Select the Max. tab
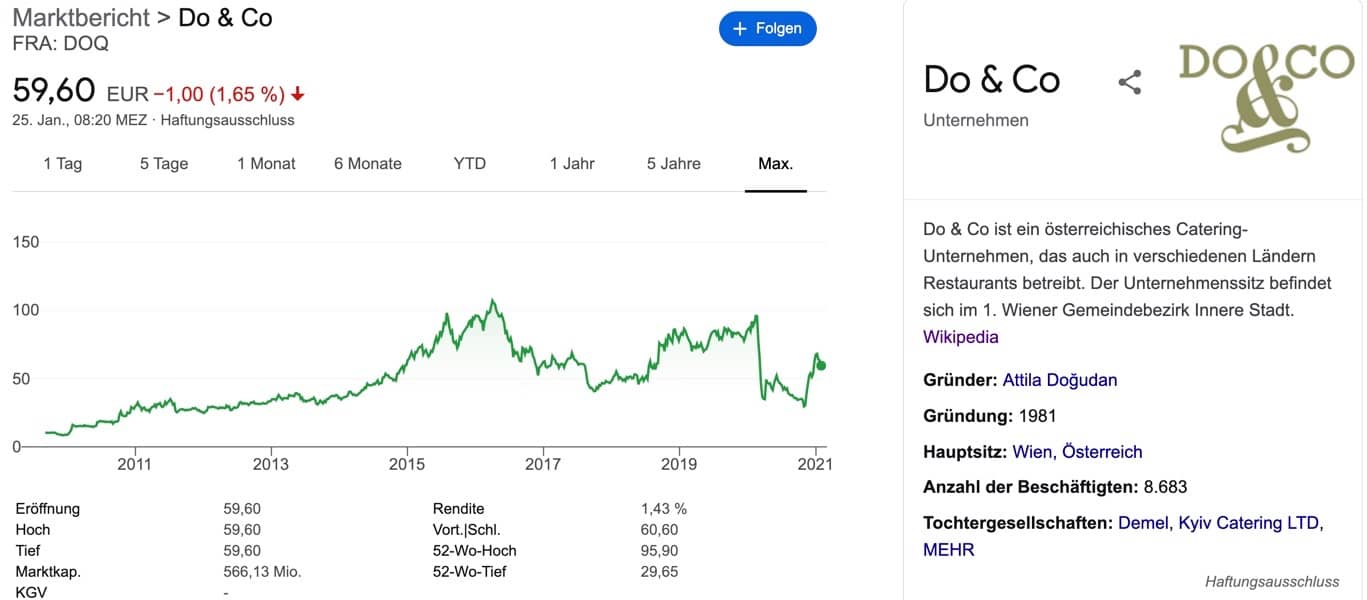1367x600 pixels. (776, 164)
